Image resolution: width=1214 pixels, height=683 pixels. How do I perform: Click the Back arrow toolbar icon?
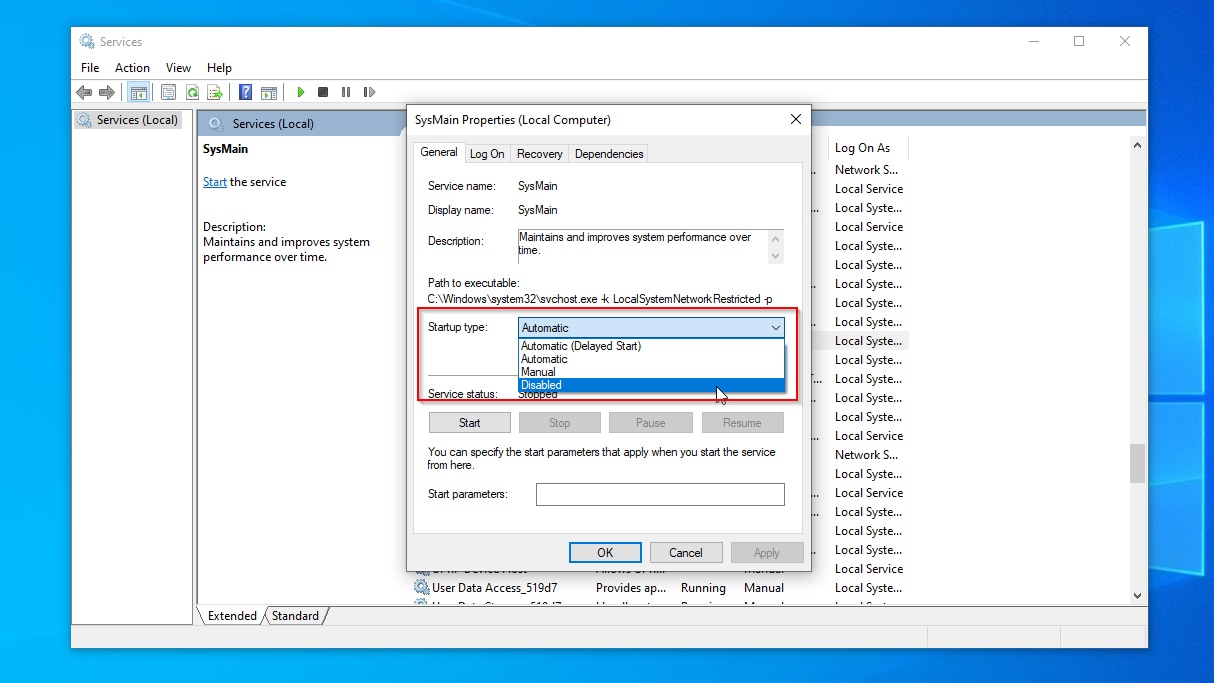84,92
